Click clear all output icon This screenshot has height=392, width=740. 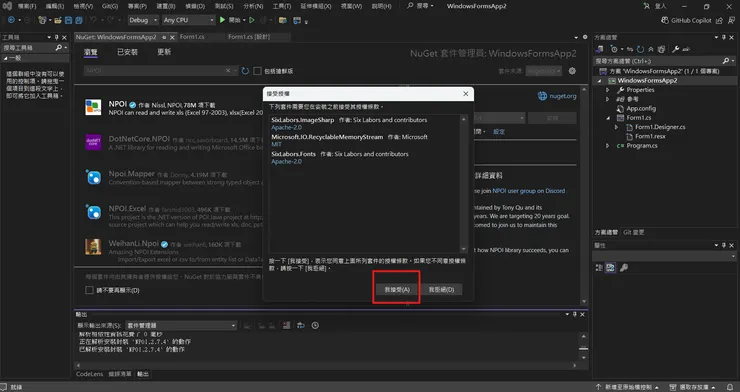point(286,325)
